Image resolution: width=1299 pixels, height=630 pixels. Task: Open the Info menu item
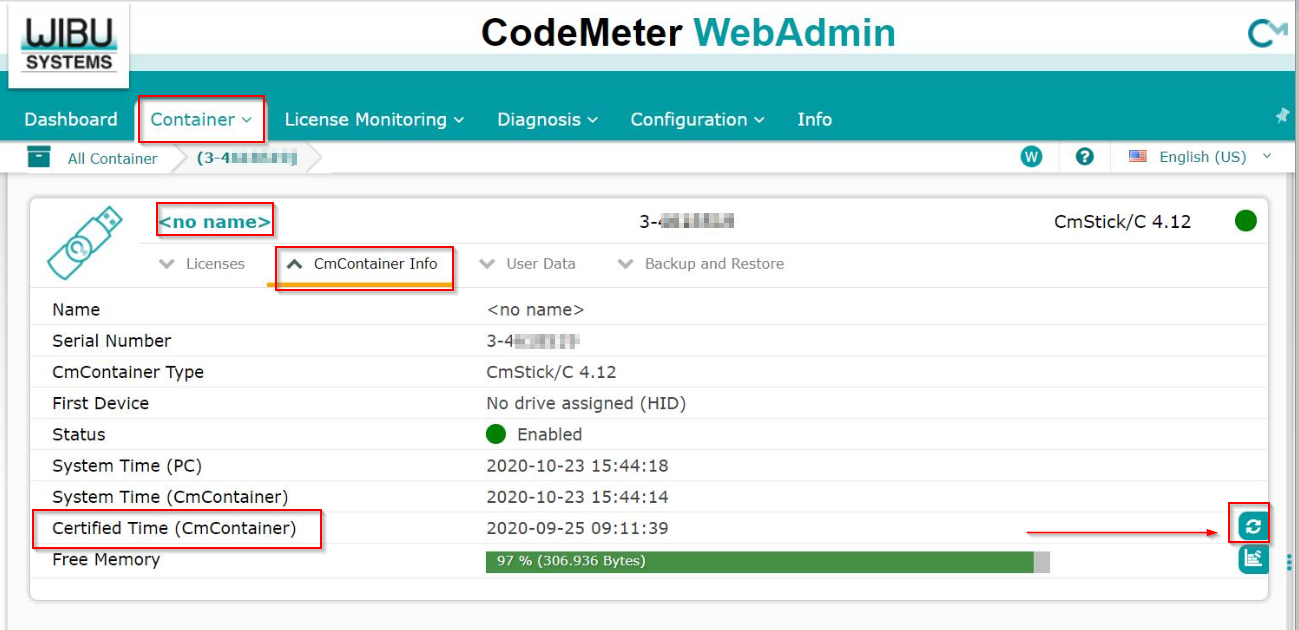coord(814,119)
